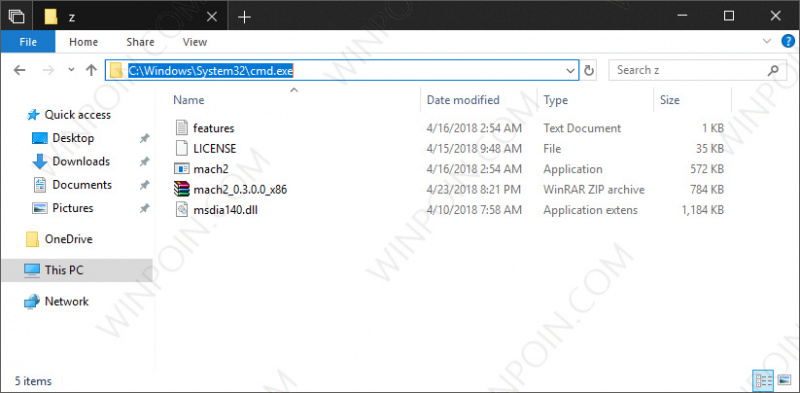Select Quick access in navigation pane

(77, 115)
